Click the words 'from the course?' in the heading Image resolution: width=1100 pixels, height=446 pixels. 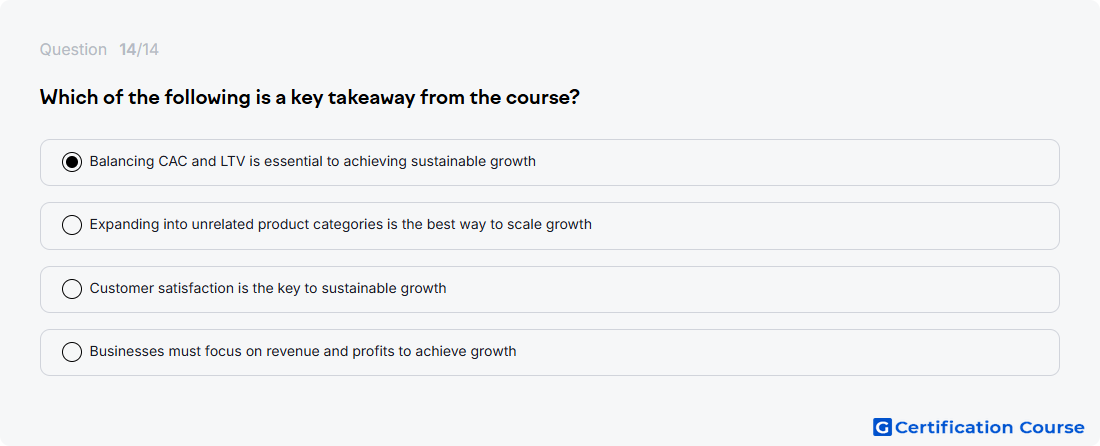(x=499, y=97)
